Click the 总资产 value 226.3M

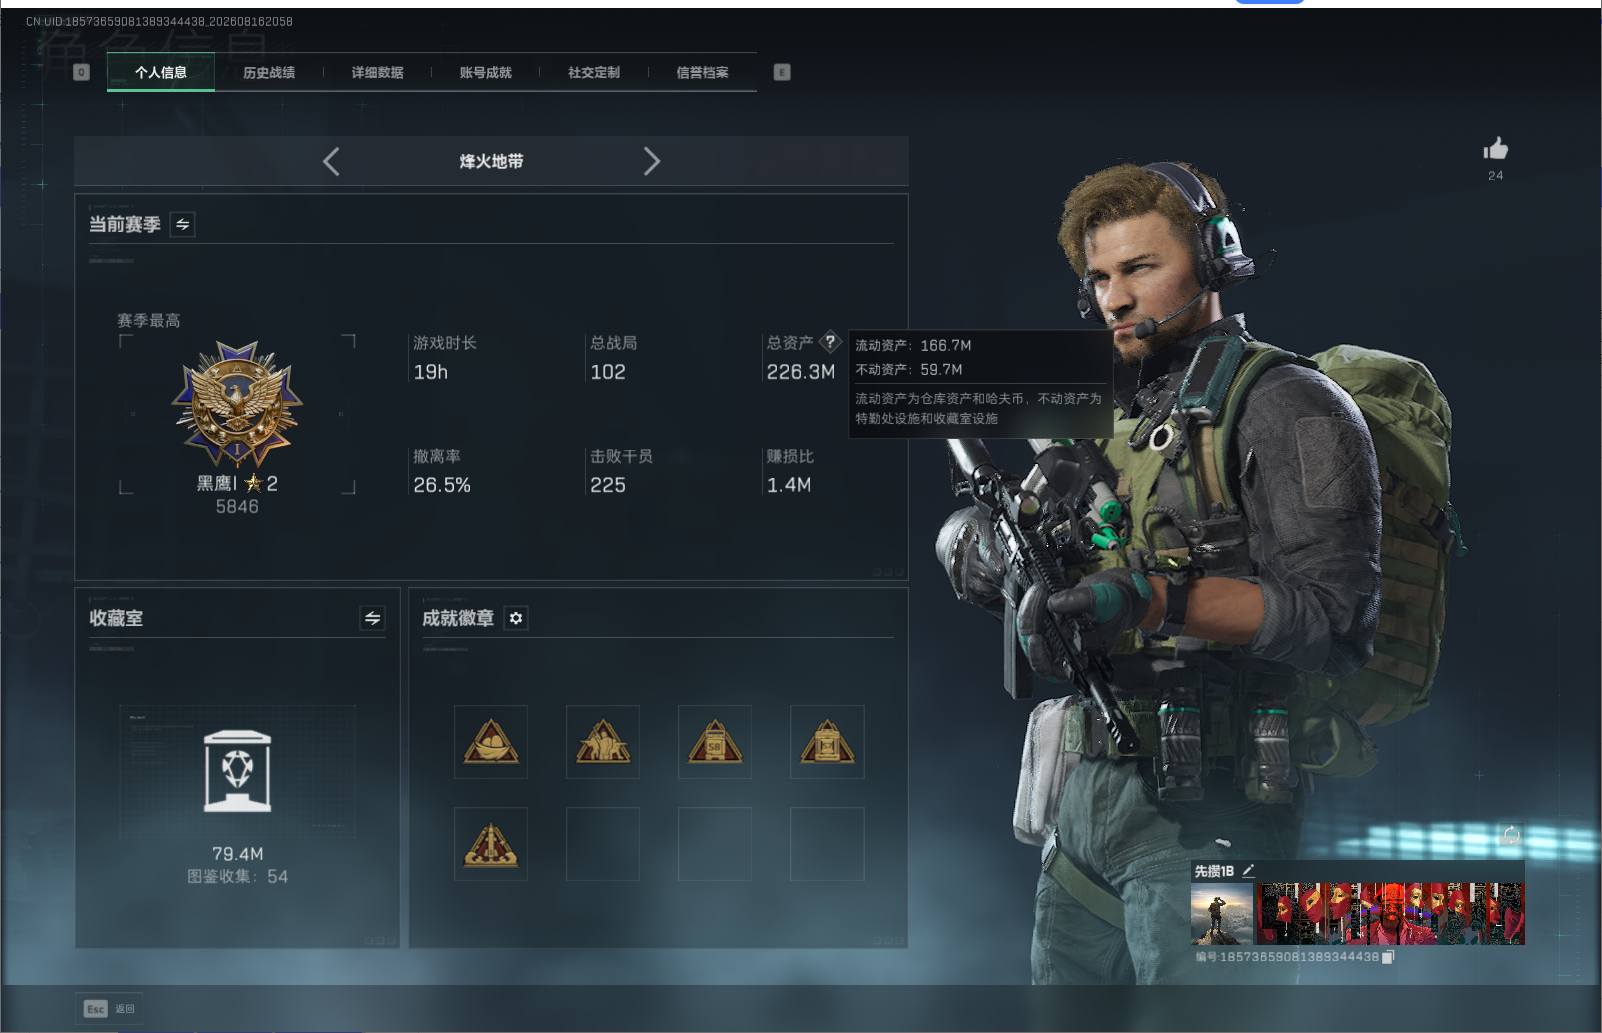(x=801, y=372)
